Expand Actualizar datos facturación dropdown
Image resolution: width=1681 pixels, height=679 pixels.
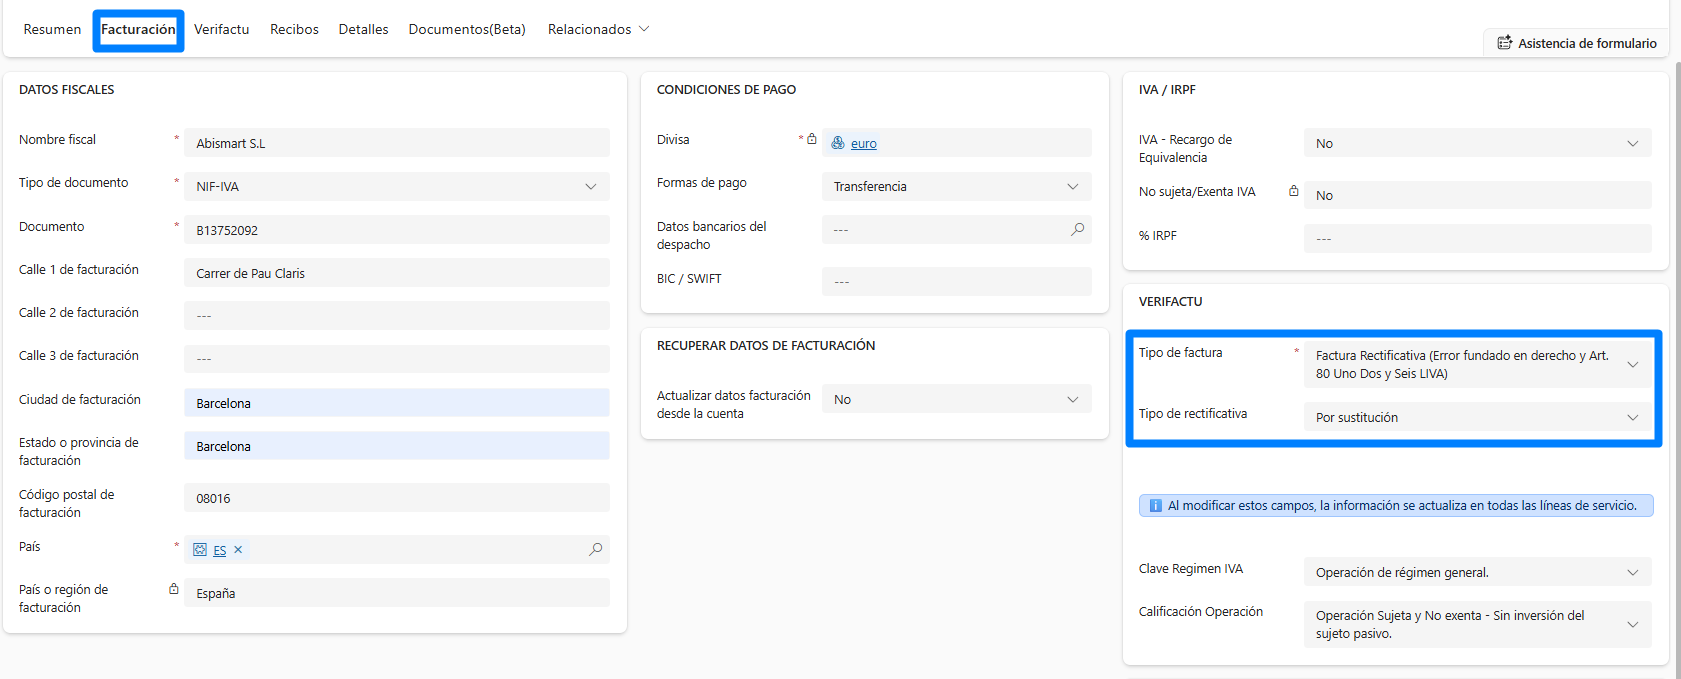pos(1072,400)
